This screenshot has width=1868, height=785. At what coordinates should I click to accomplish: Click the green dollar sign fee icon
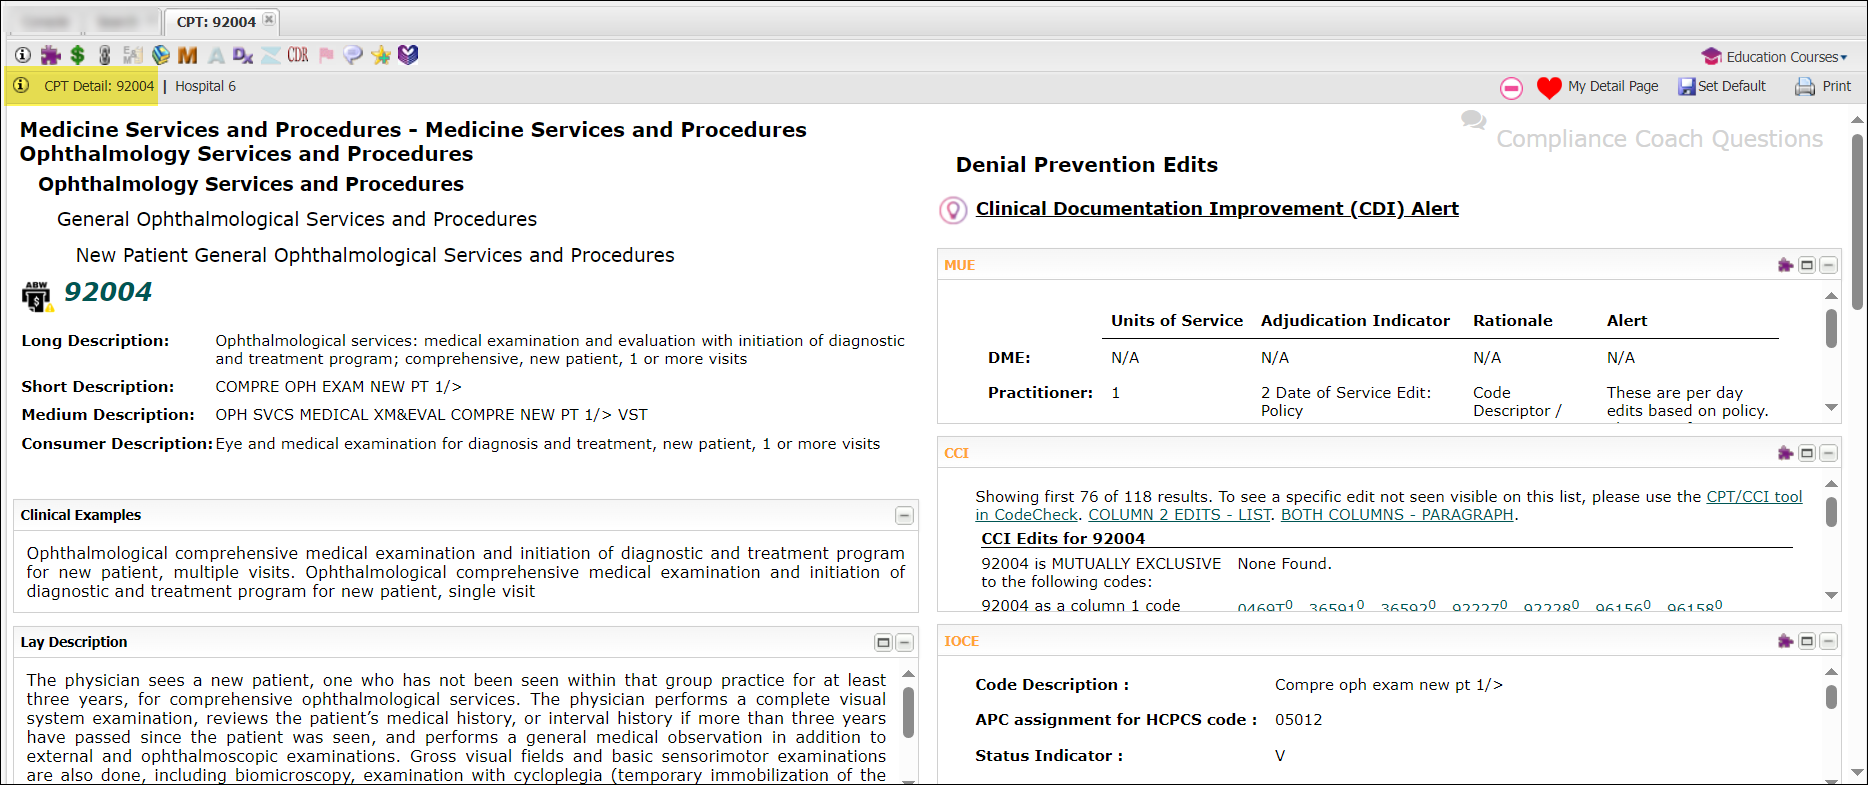click(x=77, y=55)
